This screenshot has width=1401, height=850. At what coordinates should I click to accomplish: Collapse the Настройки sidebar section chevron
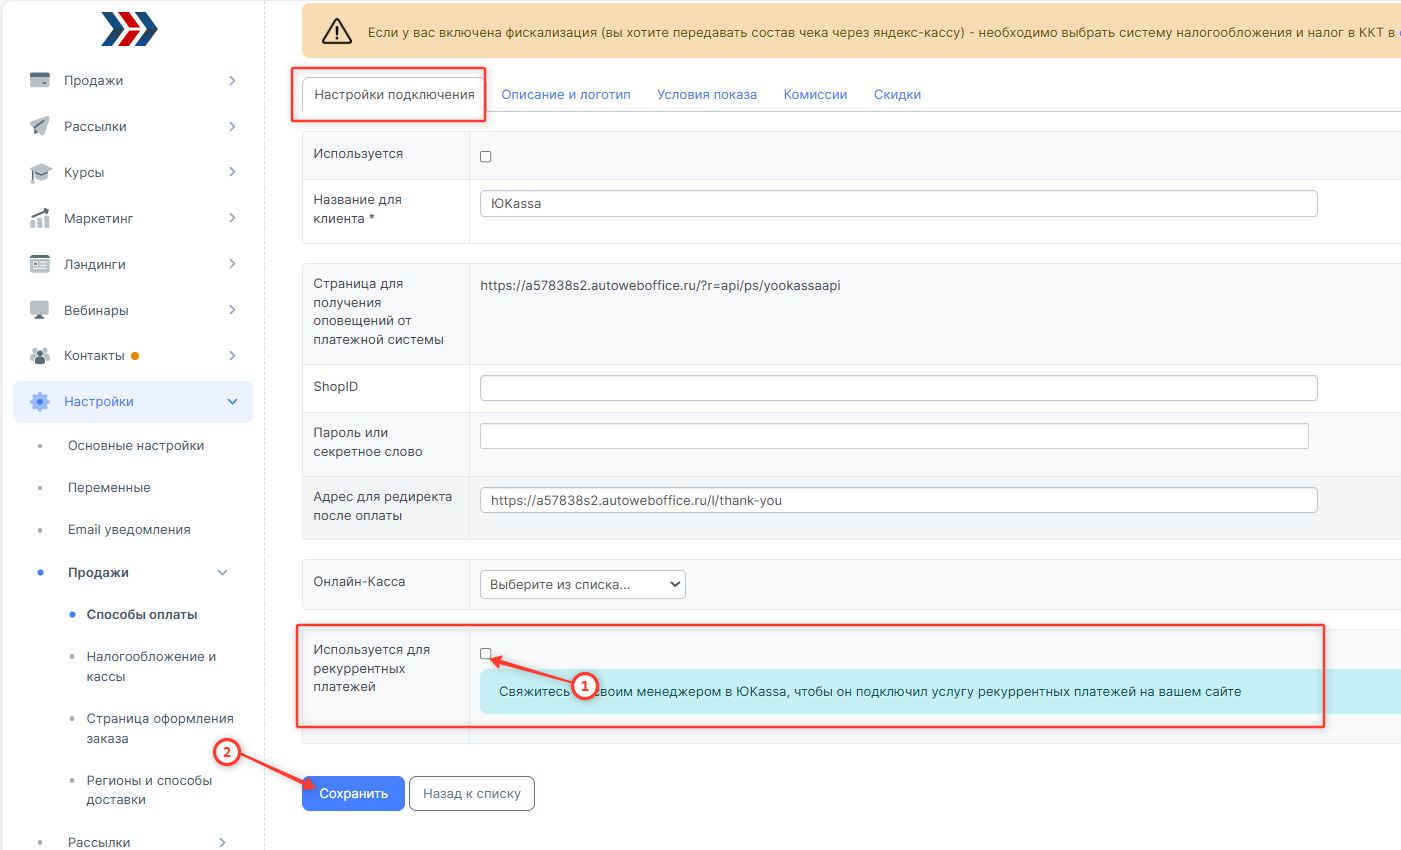[232, 402]
